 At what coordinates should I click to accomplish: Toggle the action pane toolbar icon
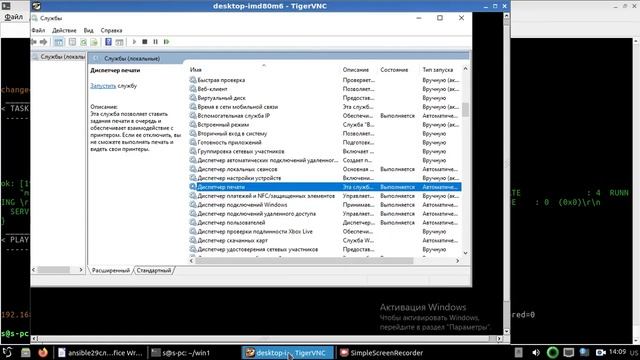(119, 42)
